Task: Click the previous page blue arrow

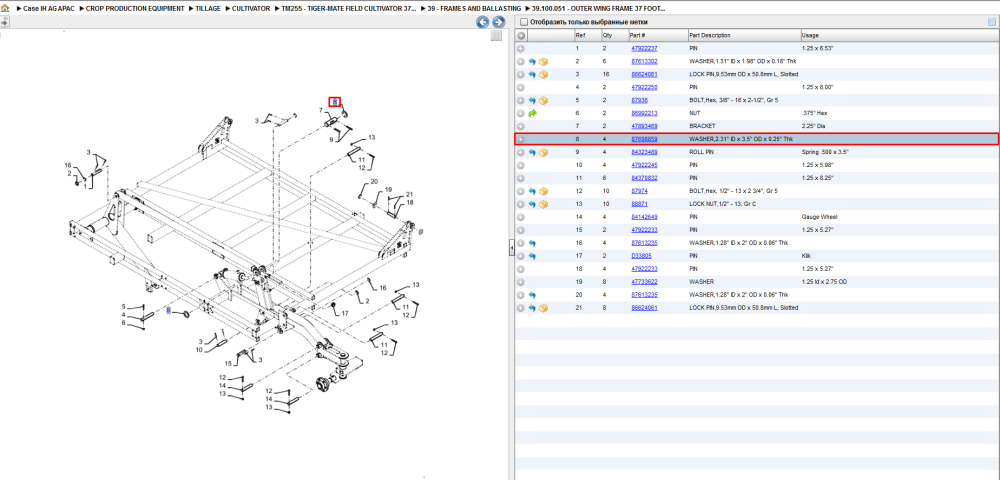Action: [x=483, y=22]
